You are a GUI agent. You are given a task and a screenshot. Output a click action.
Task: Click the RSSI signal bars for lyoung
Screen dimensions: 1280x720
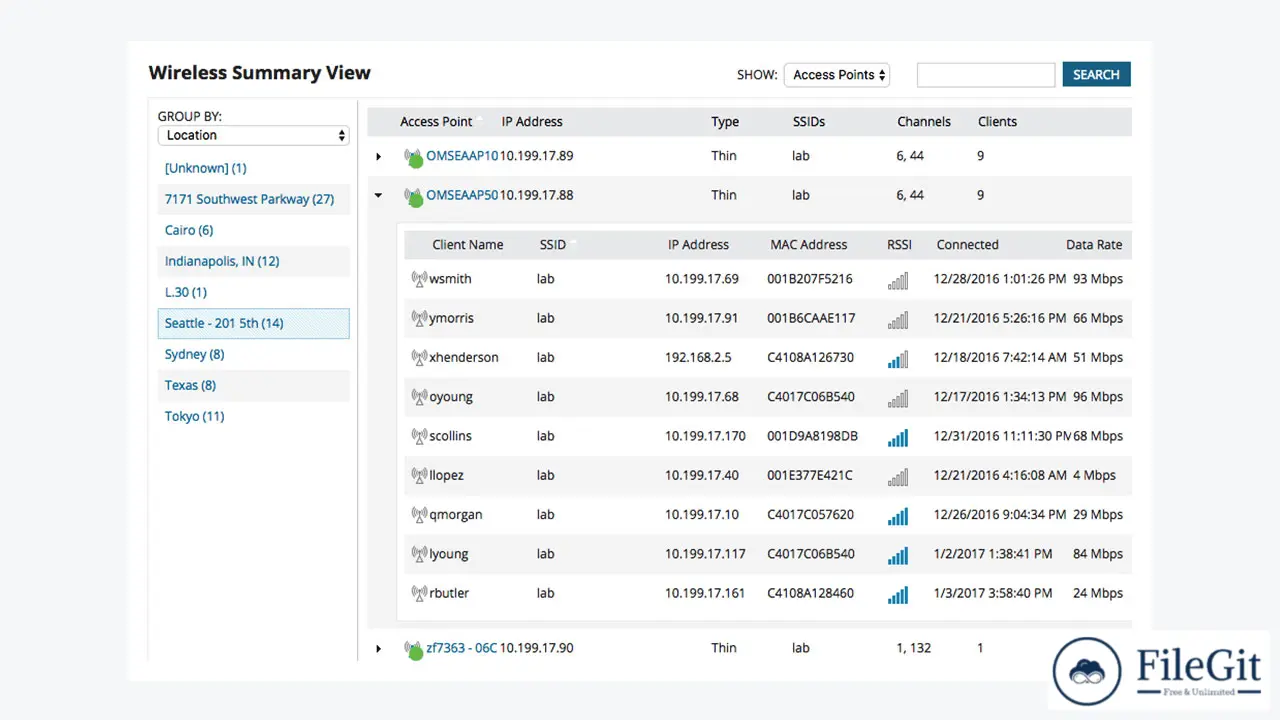(x=898, y=555)
